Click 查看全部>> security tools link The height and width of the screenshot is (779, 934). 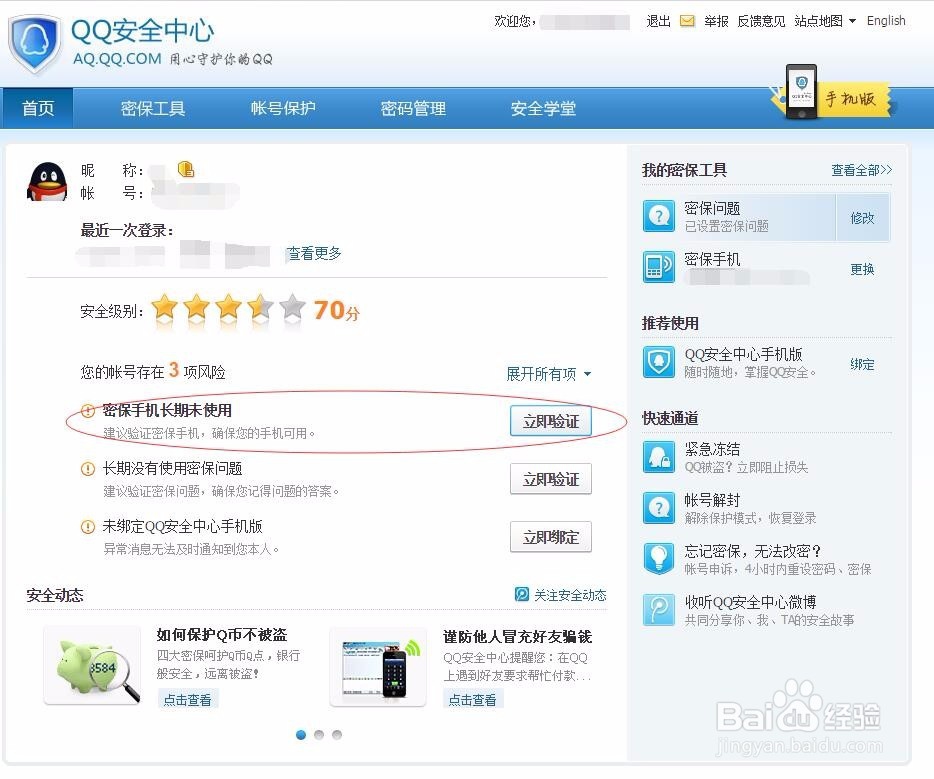pyautogui.click(x=861, y=170)
